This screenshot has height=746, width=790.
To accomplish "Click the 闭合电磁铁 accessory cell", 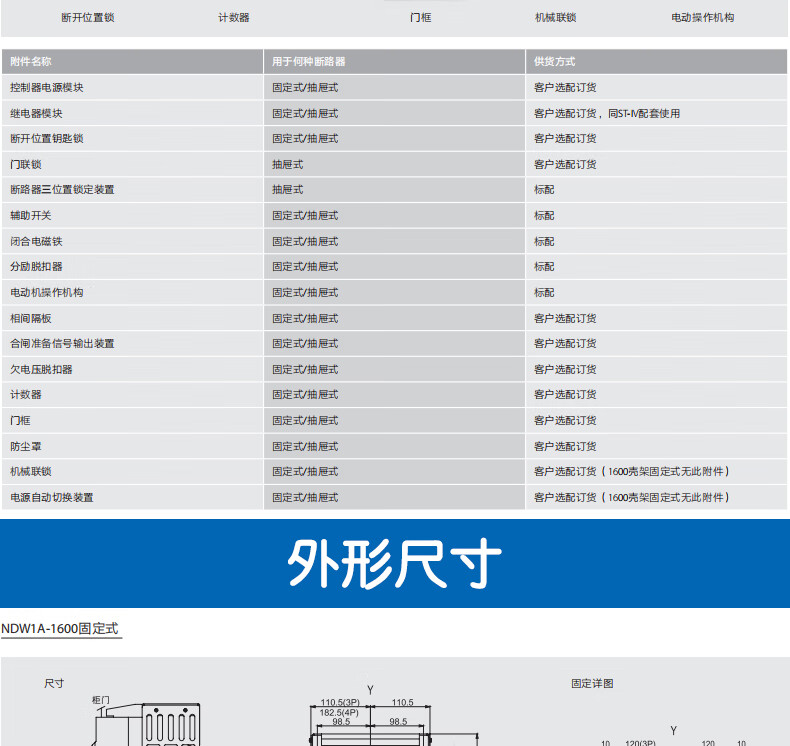I will (36, 241).
